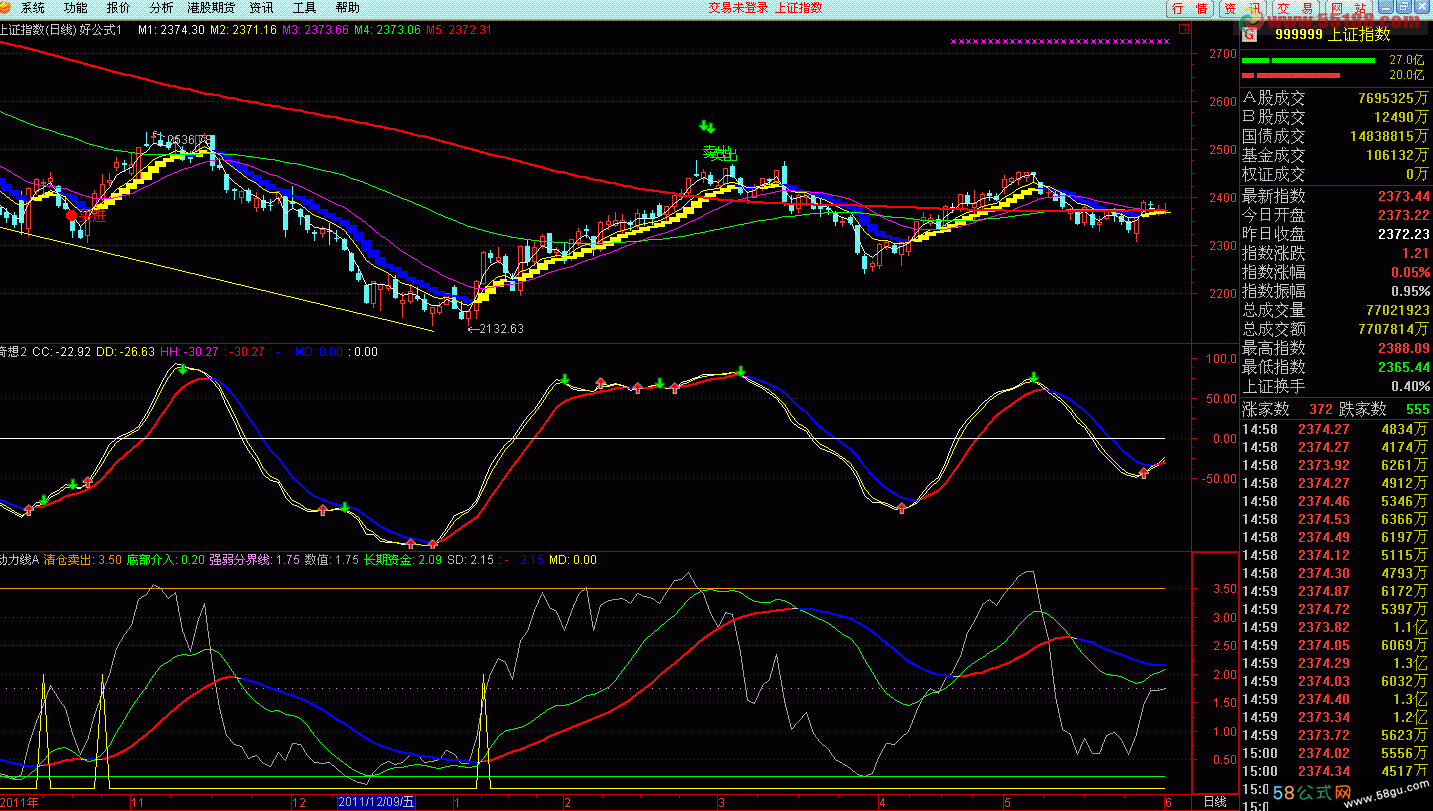Click the 好公式1 indicator name label
The image size is (1433, 811).
[x=104, y=30]
